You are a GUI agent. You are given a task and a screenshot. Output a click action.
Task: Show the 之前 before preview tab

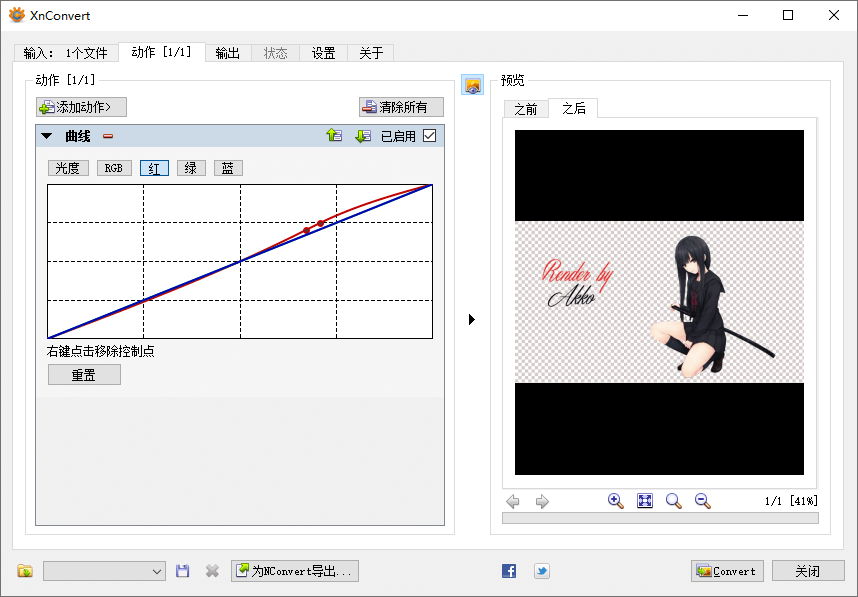pyautogui.click(x=526, y=109)
